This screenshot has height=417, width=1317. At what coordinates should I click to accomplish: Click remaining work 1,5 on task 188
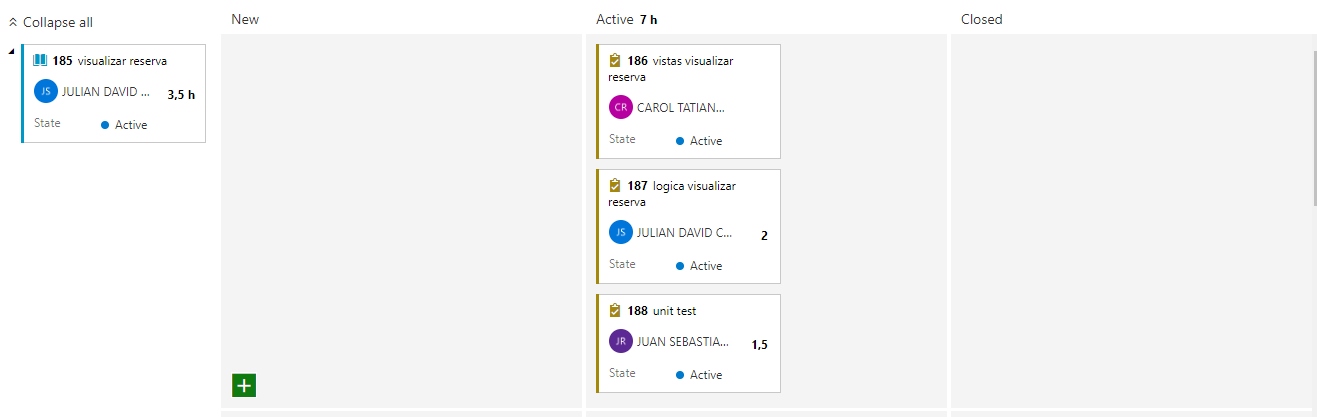click(759, 345)
